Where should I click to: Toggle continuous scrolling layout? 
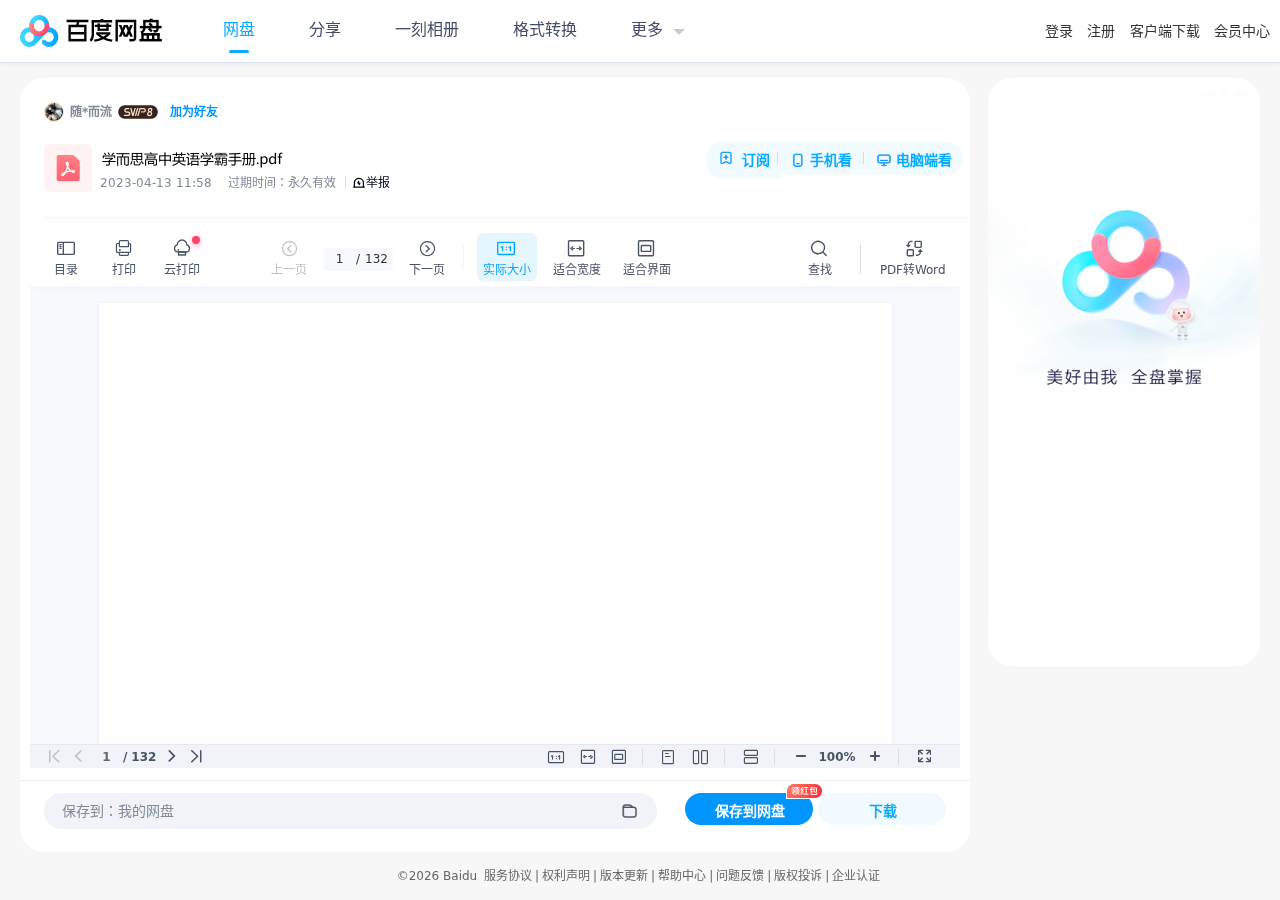[751, 757]
